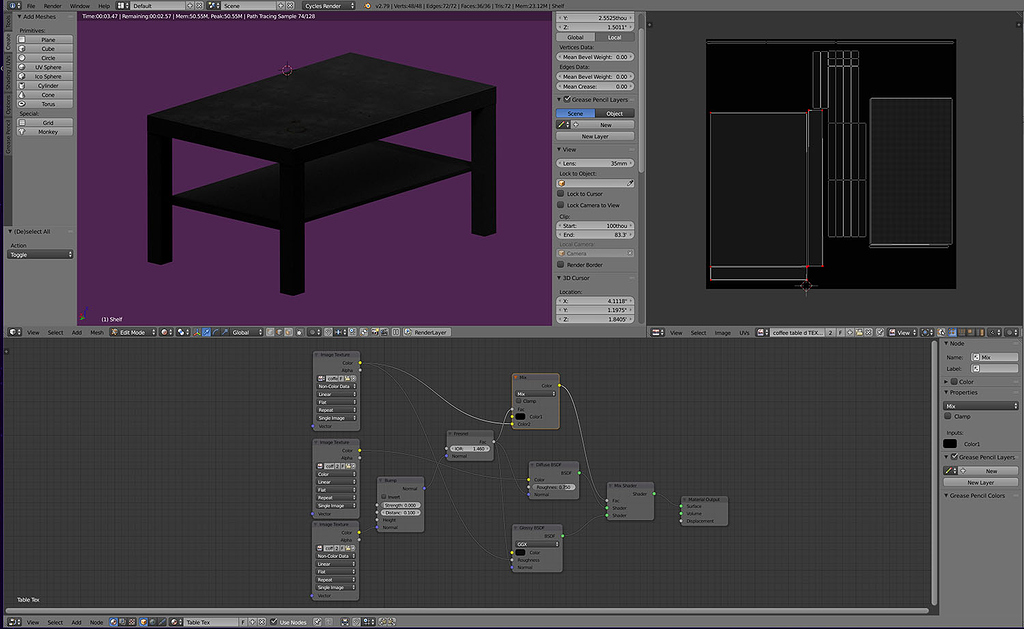
Task: Open the Edit Mode interaction dropdown
Action: [132, 332]
